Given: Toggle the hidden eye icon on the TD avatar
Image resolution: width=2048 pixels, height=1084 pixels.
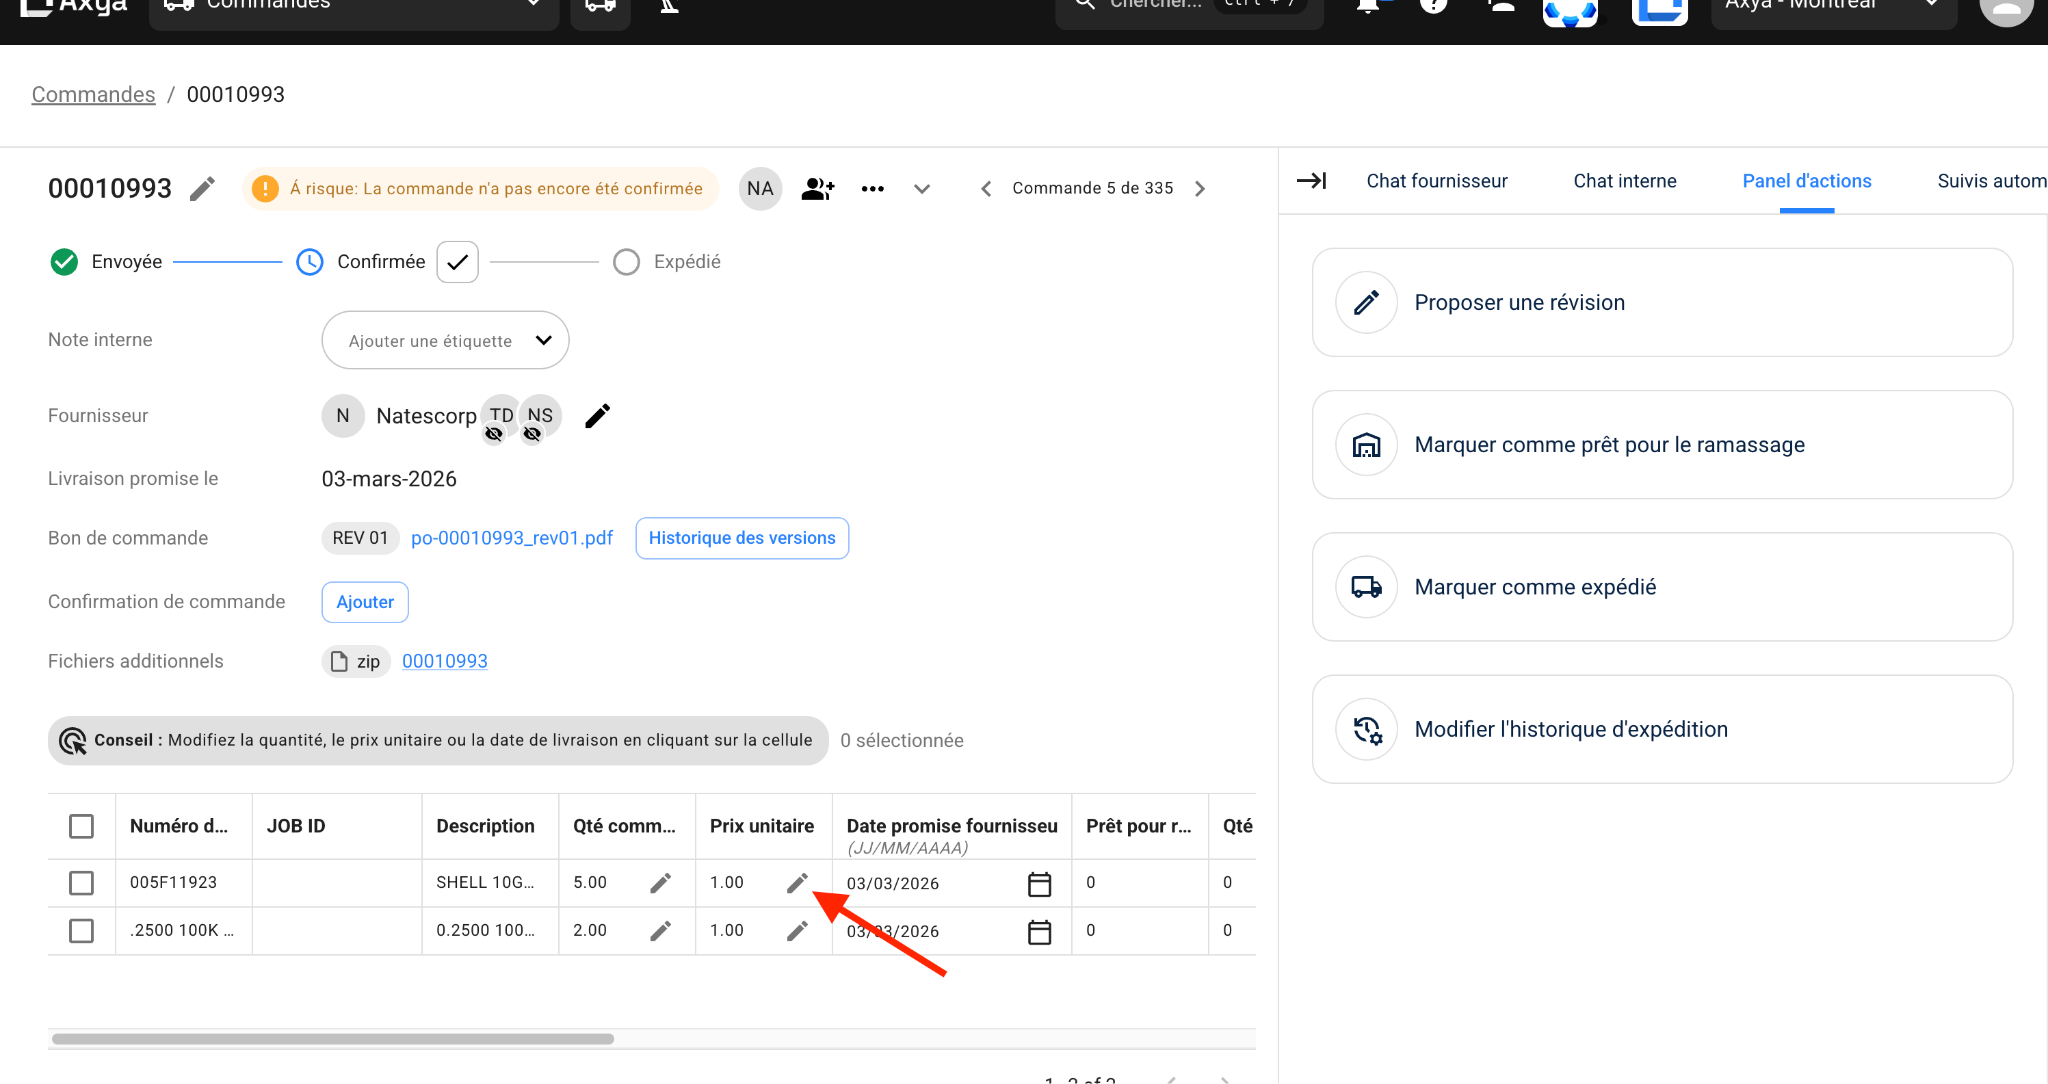Looking at the screenshot, I should (496, 434).
